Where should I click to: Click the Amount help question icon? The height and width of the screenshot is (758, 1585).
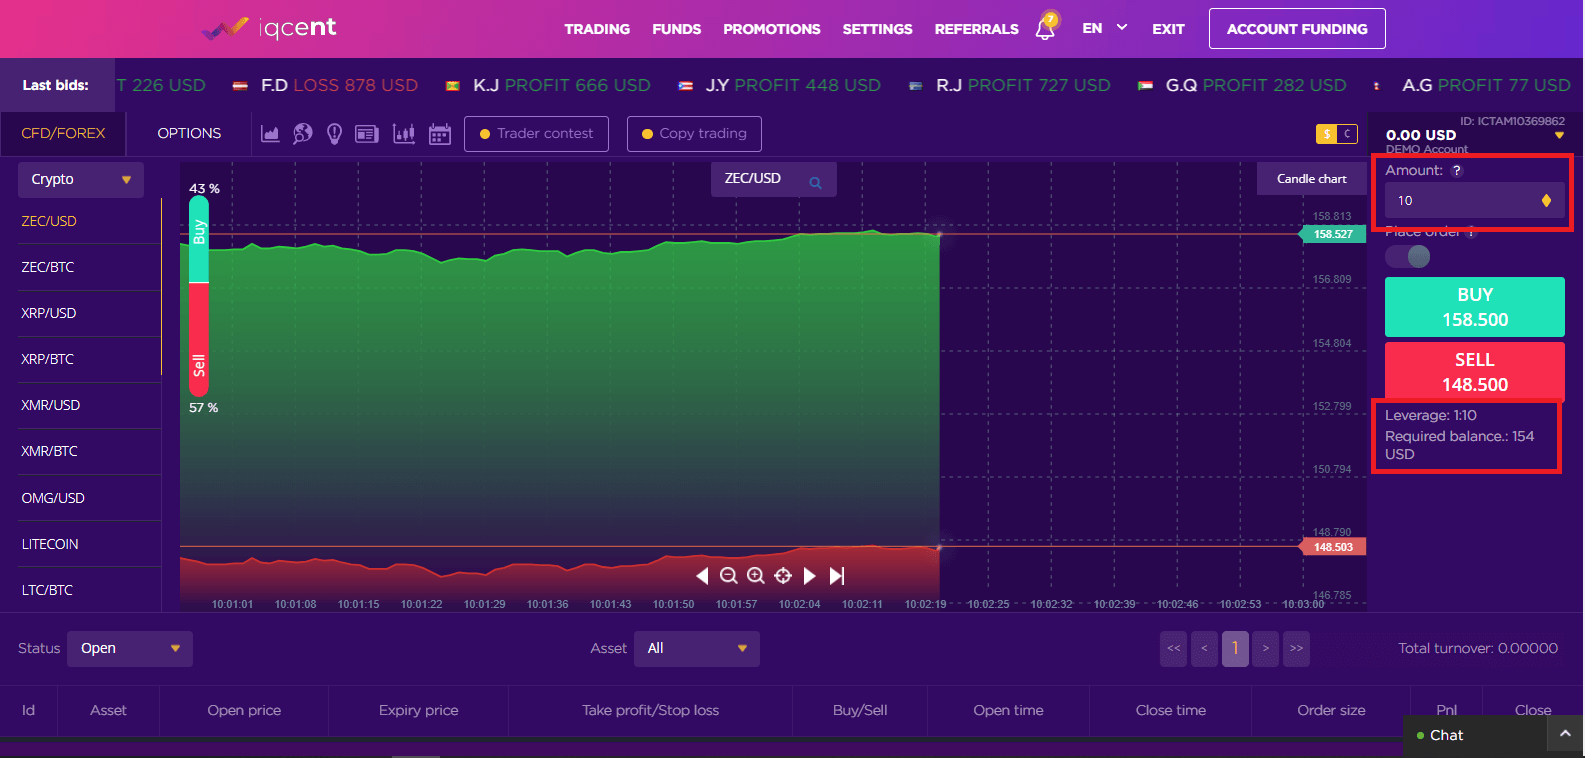[x=1457, y=171]
